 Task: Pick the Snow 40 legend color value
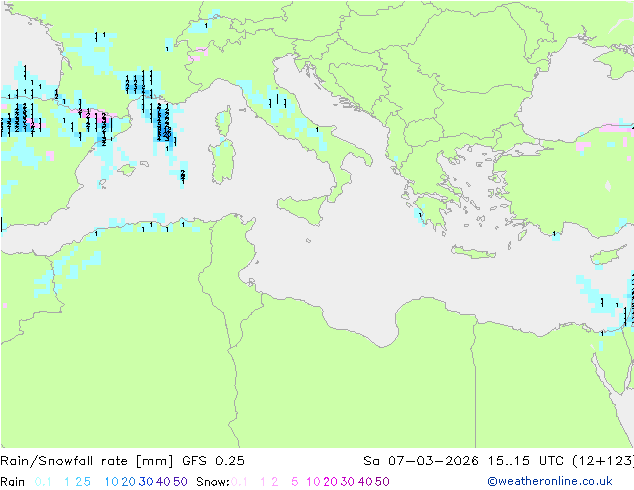click(365, 482)
